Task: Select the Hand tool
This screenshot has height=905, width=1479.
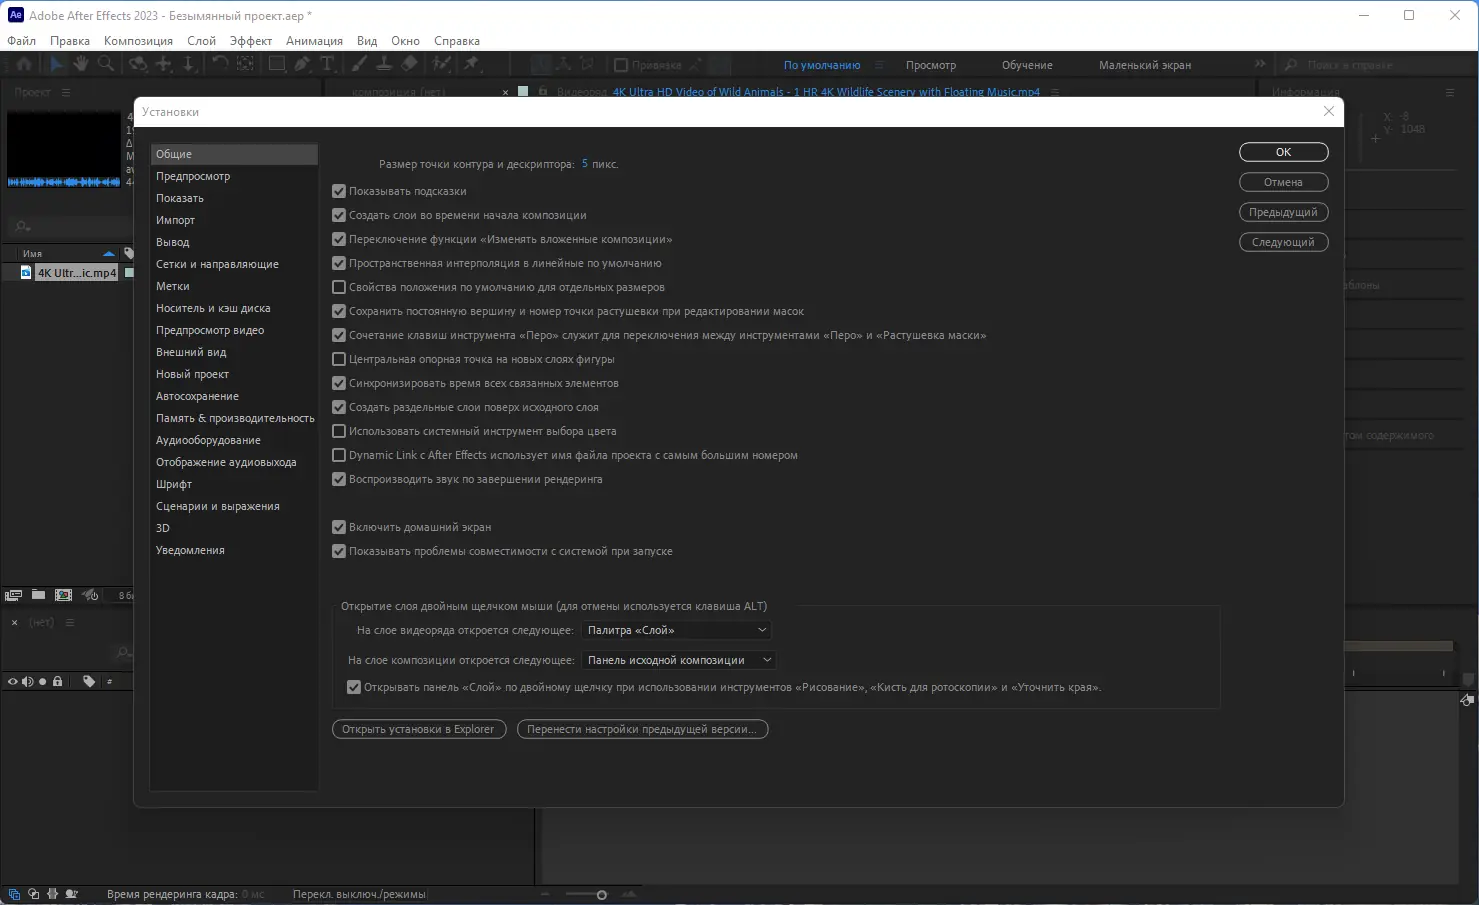Action: pos(80,64)
